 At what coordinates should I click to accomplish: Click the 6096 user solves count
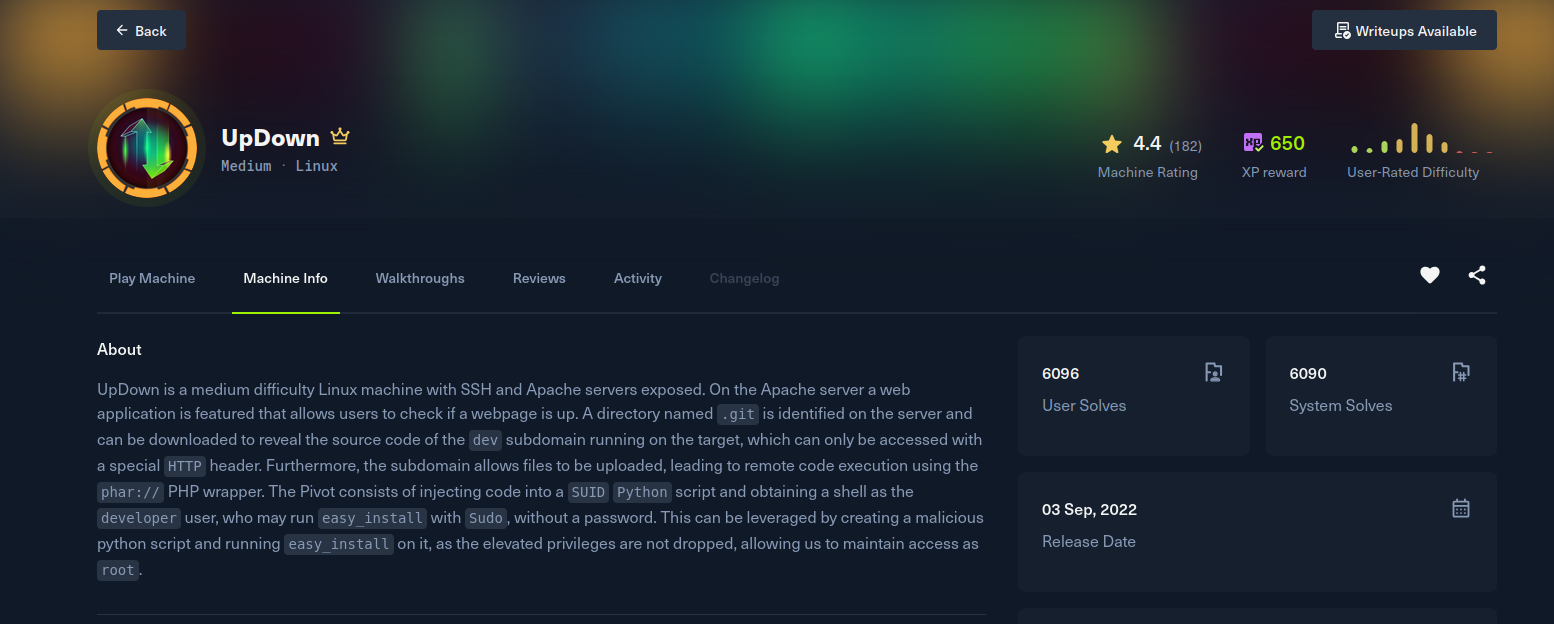tap(1061, 373)
